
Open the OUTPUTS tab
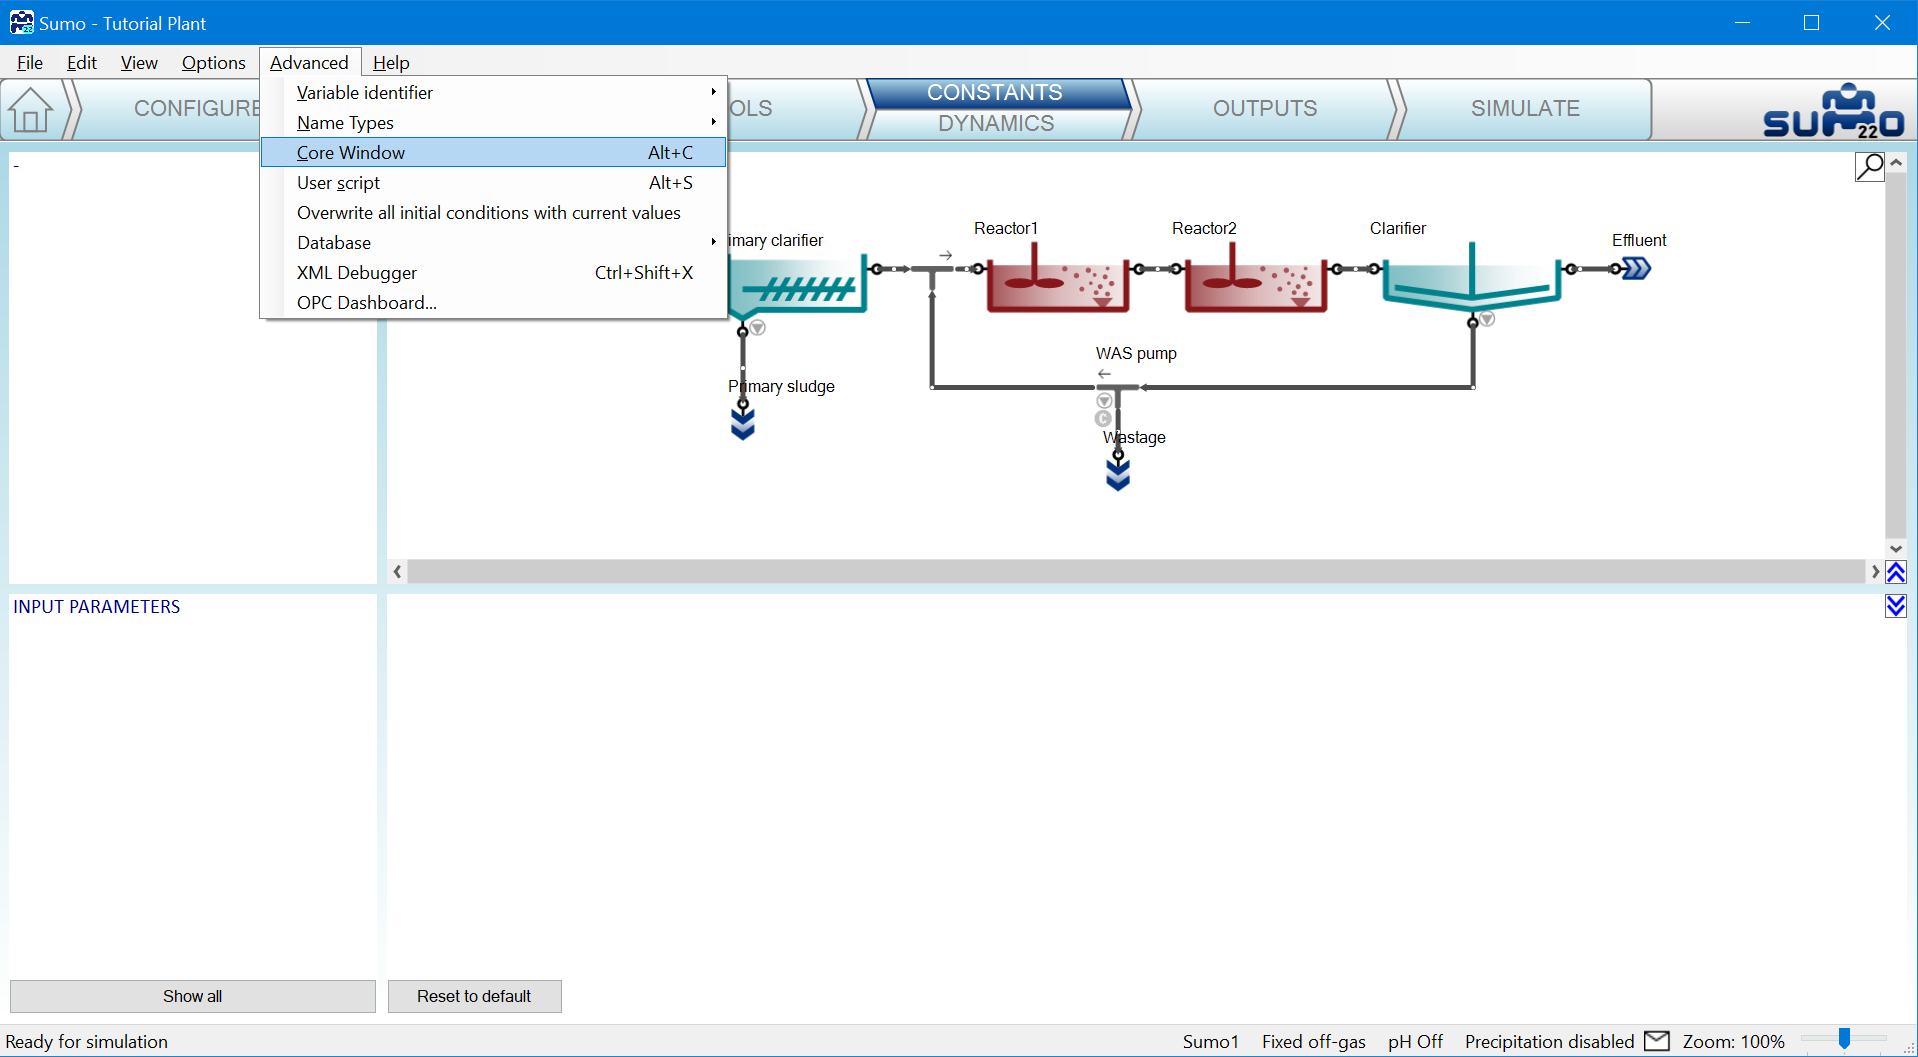tap(1264, 108)
